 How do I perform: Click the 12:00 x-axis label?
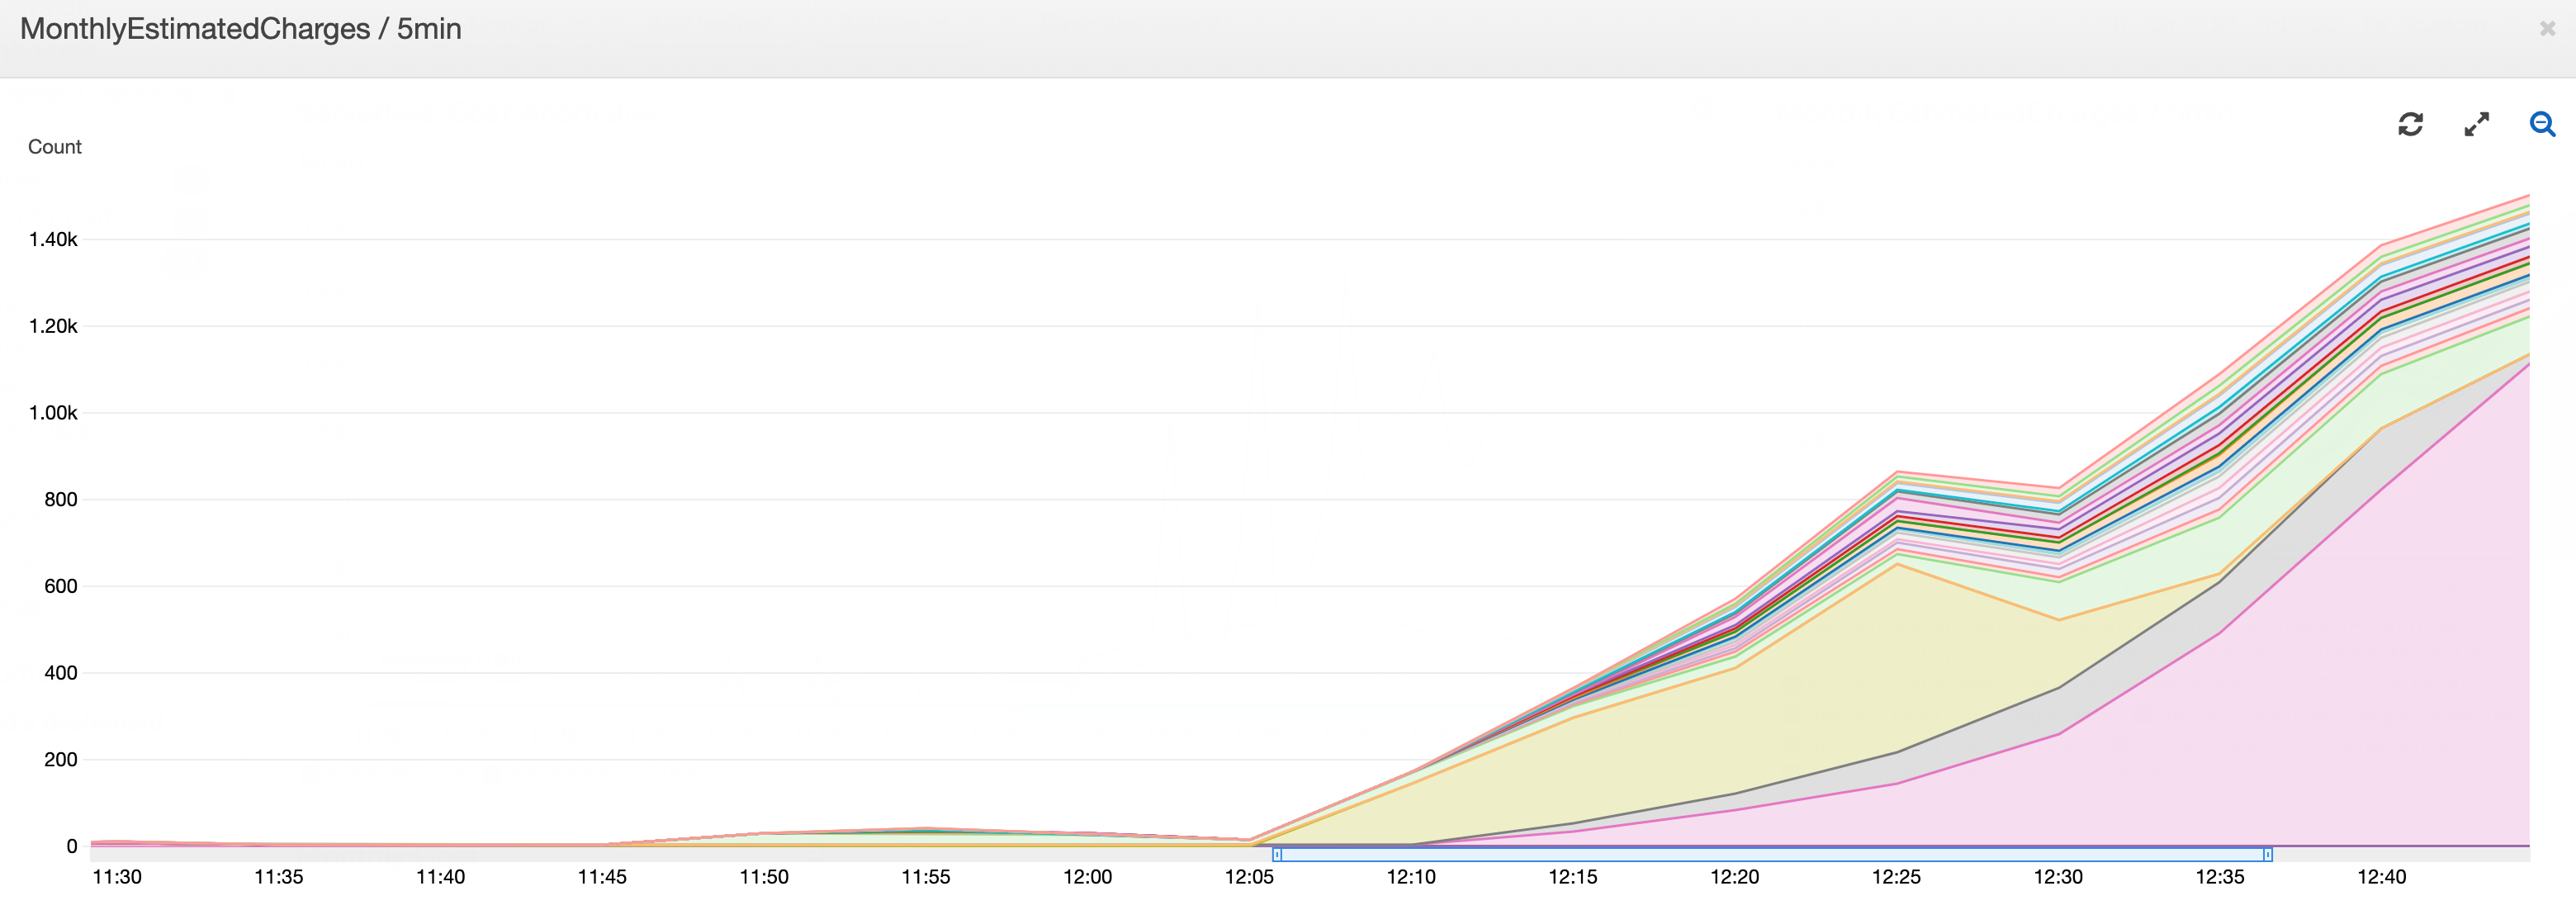coord(1087,877)
